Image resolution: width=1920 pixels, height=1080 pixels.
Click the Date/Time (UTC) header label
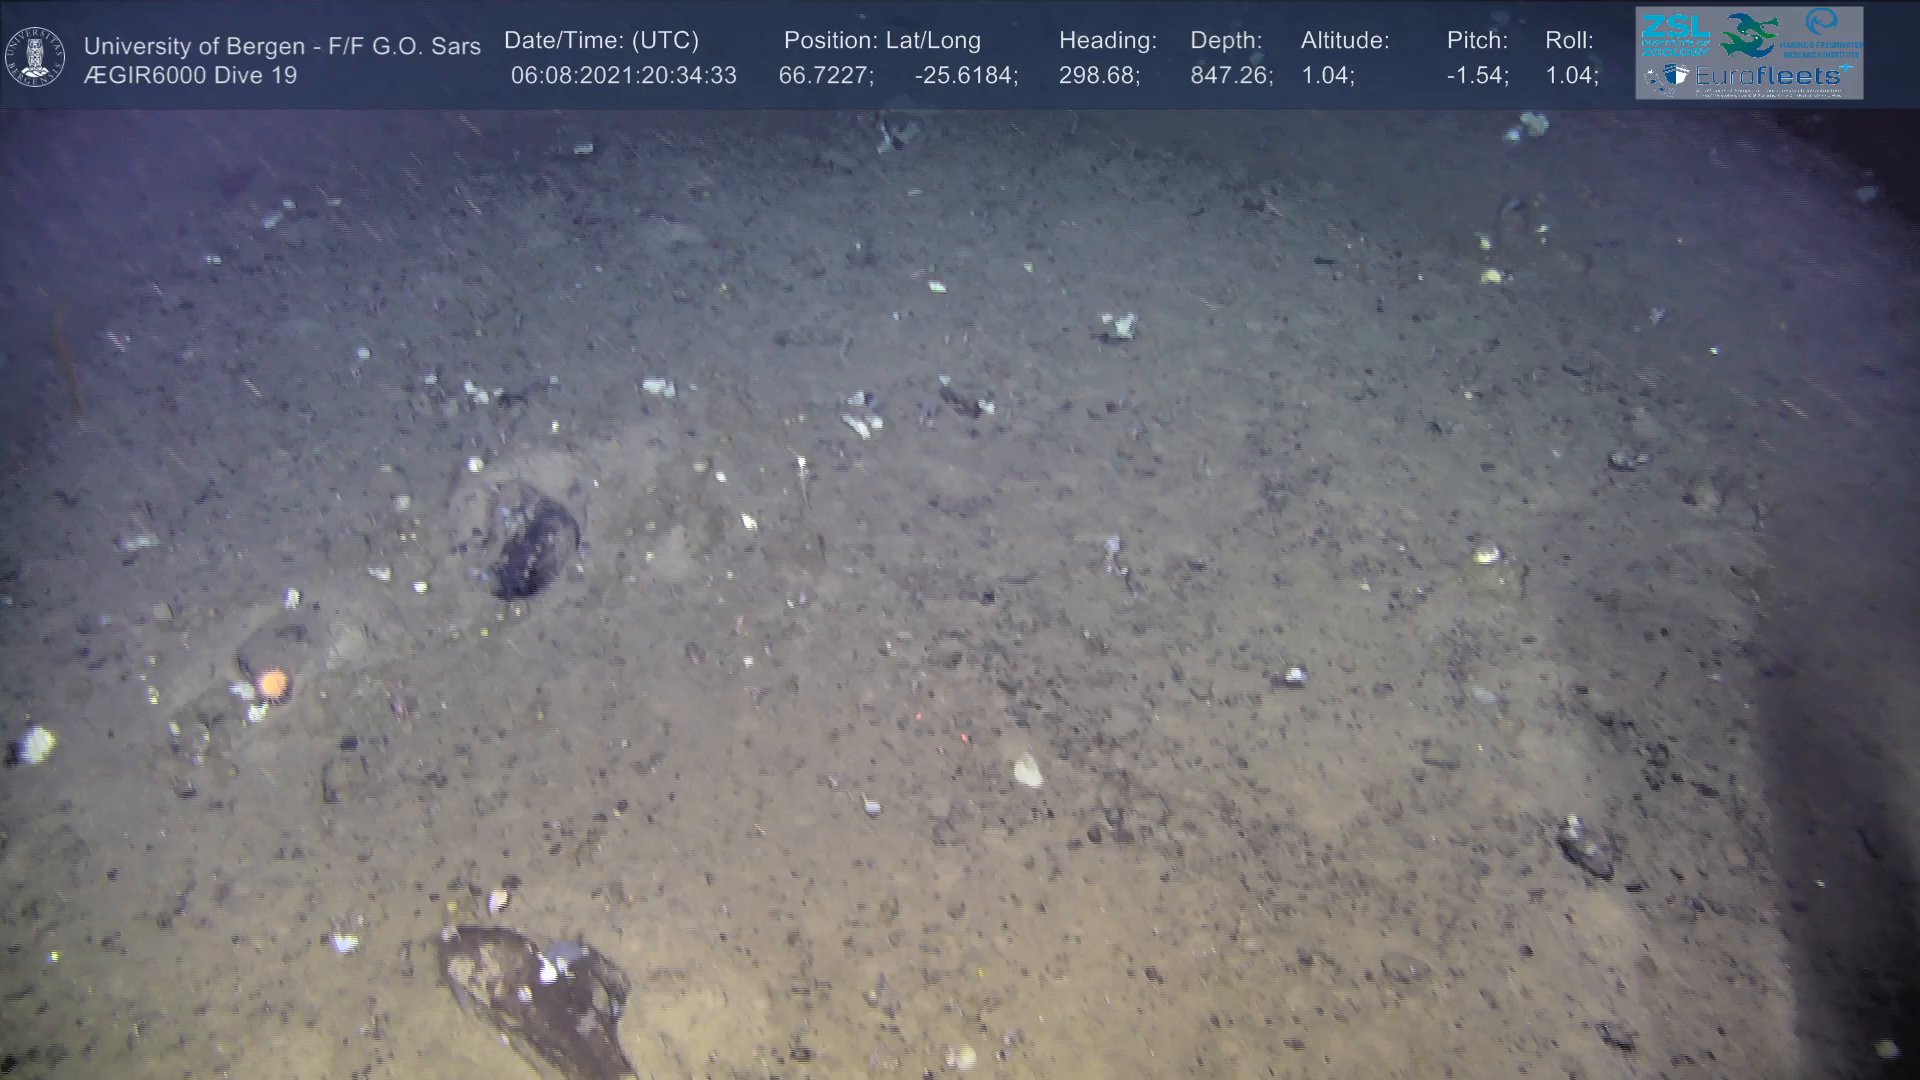tap(601, 41)
